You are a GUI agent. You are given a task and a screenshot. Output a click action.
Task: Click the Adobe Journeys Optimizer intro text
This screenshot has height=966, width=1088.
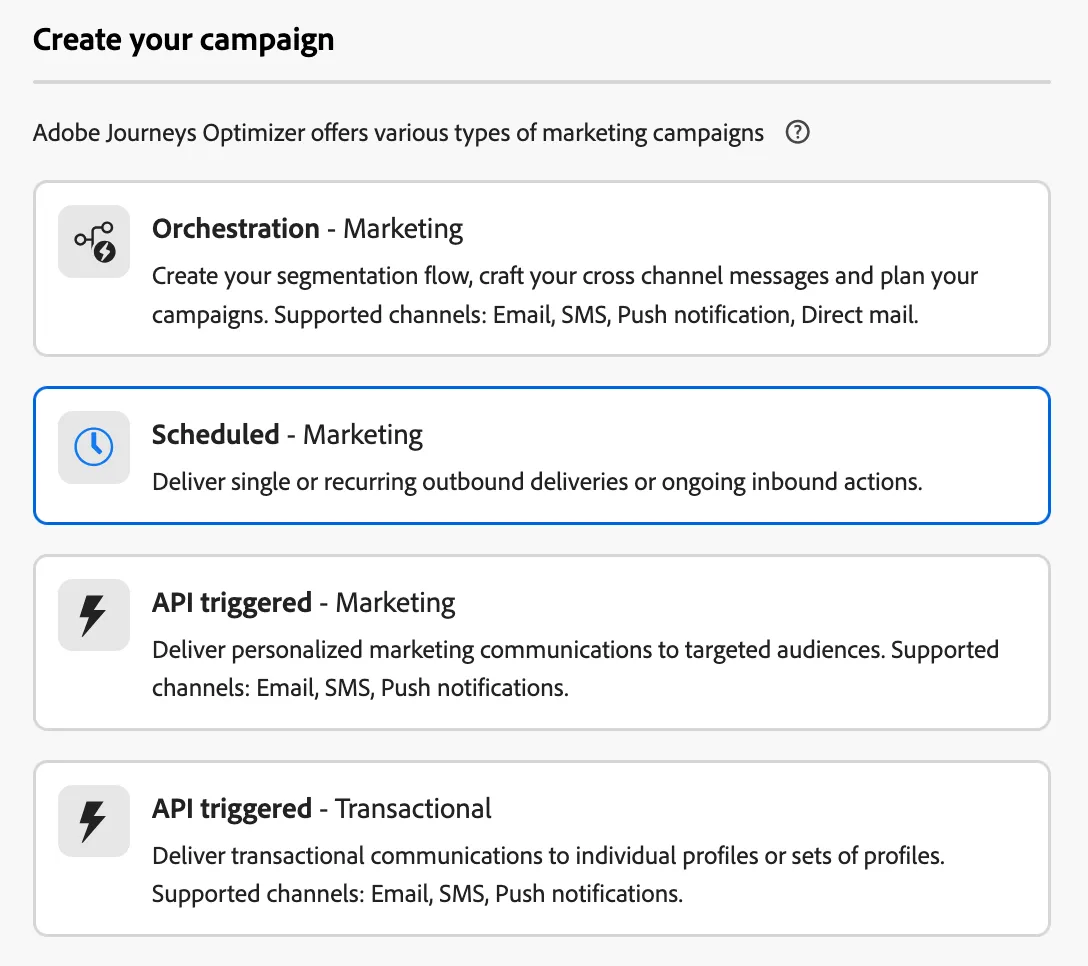398,133
